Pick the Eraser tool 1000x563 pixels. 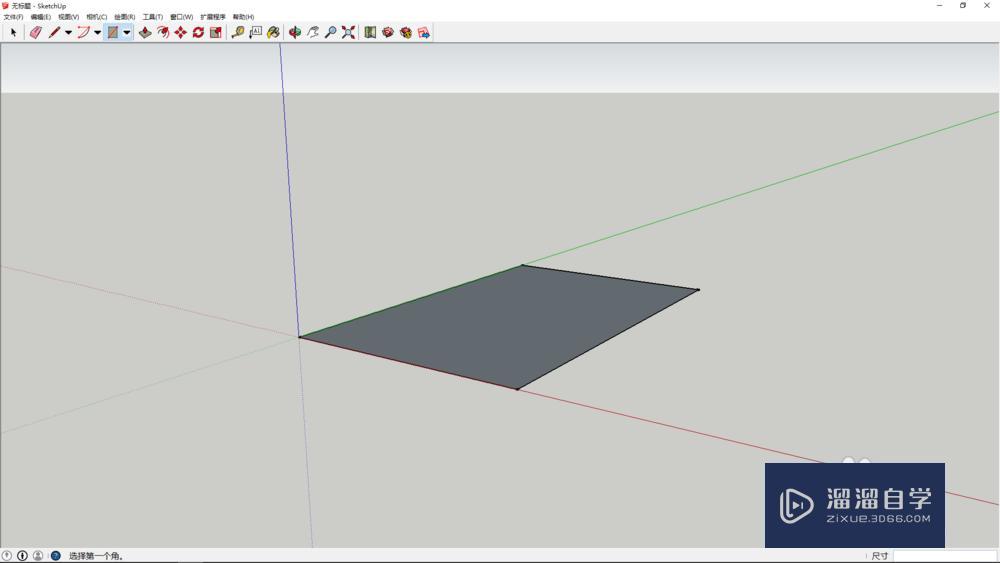click(x=36, y=32)
